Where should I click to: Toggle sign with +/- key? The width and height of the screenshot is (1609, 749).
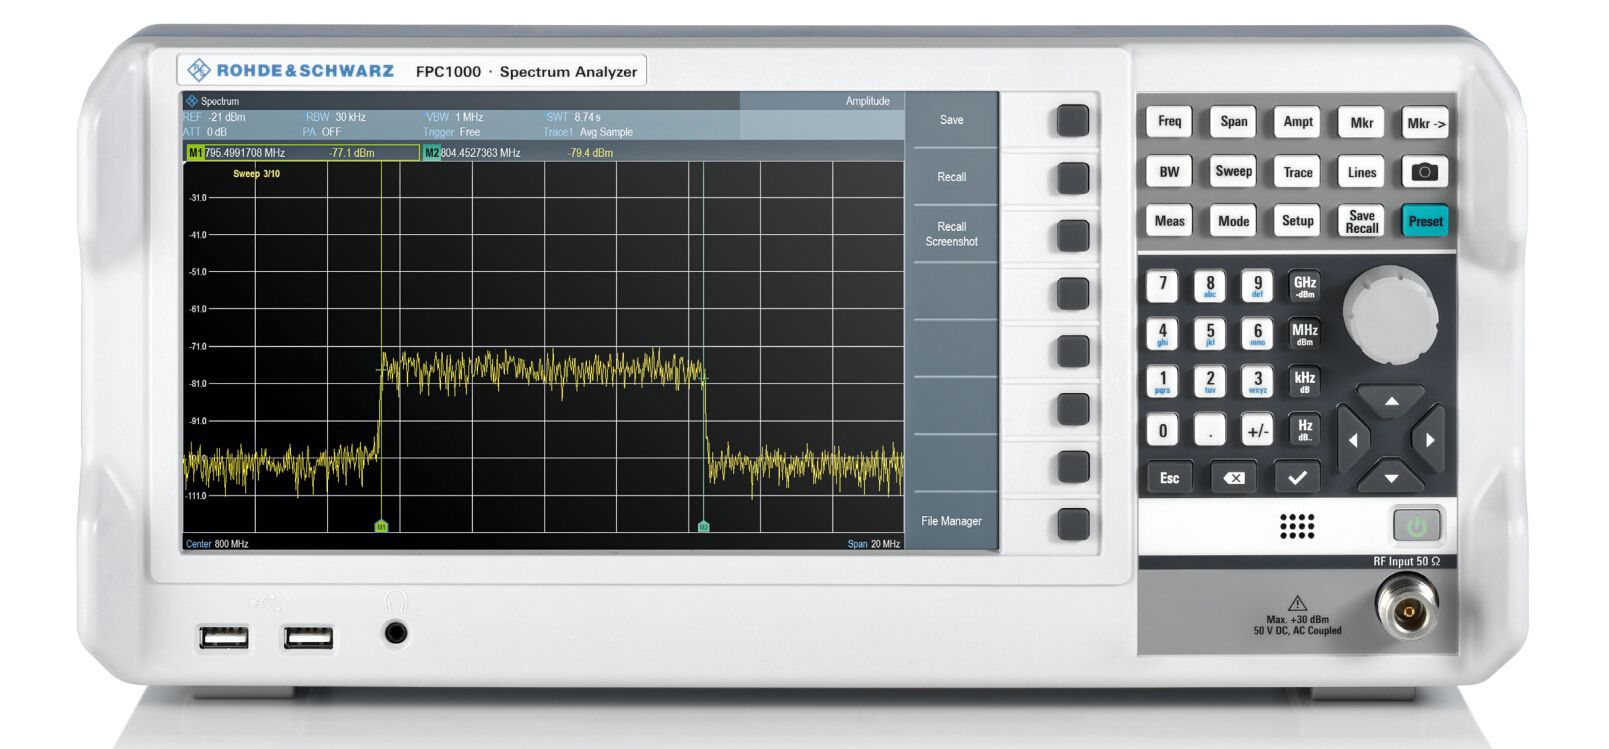click(1258, 431)
